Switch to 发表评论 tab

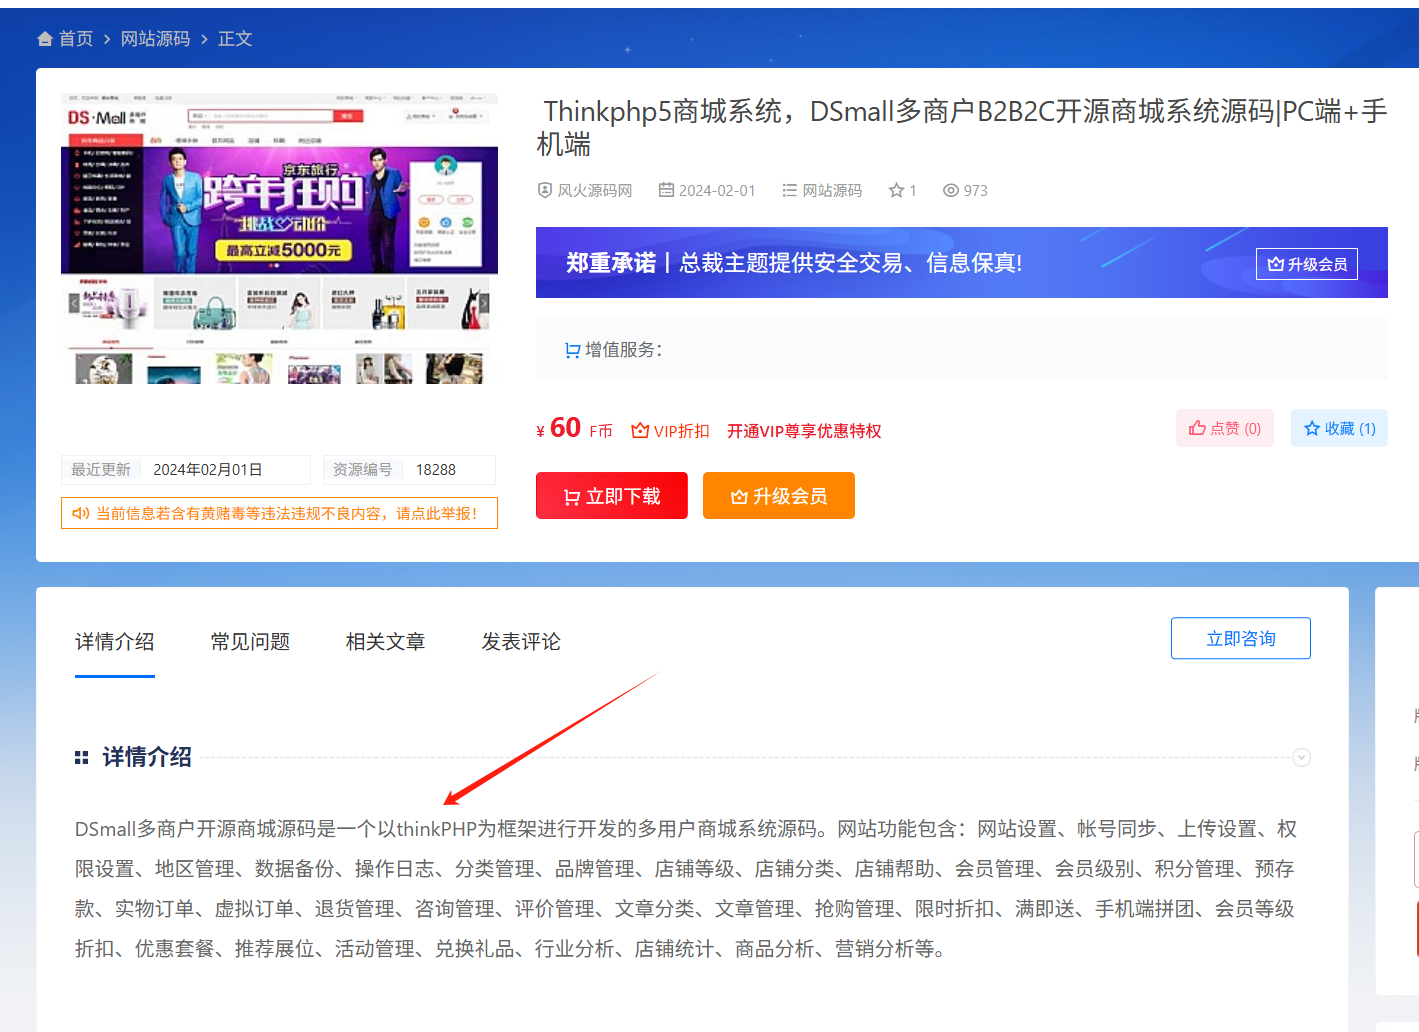[521, 642]
